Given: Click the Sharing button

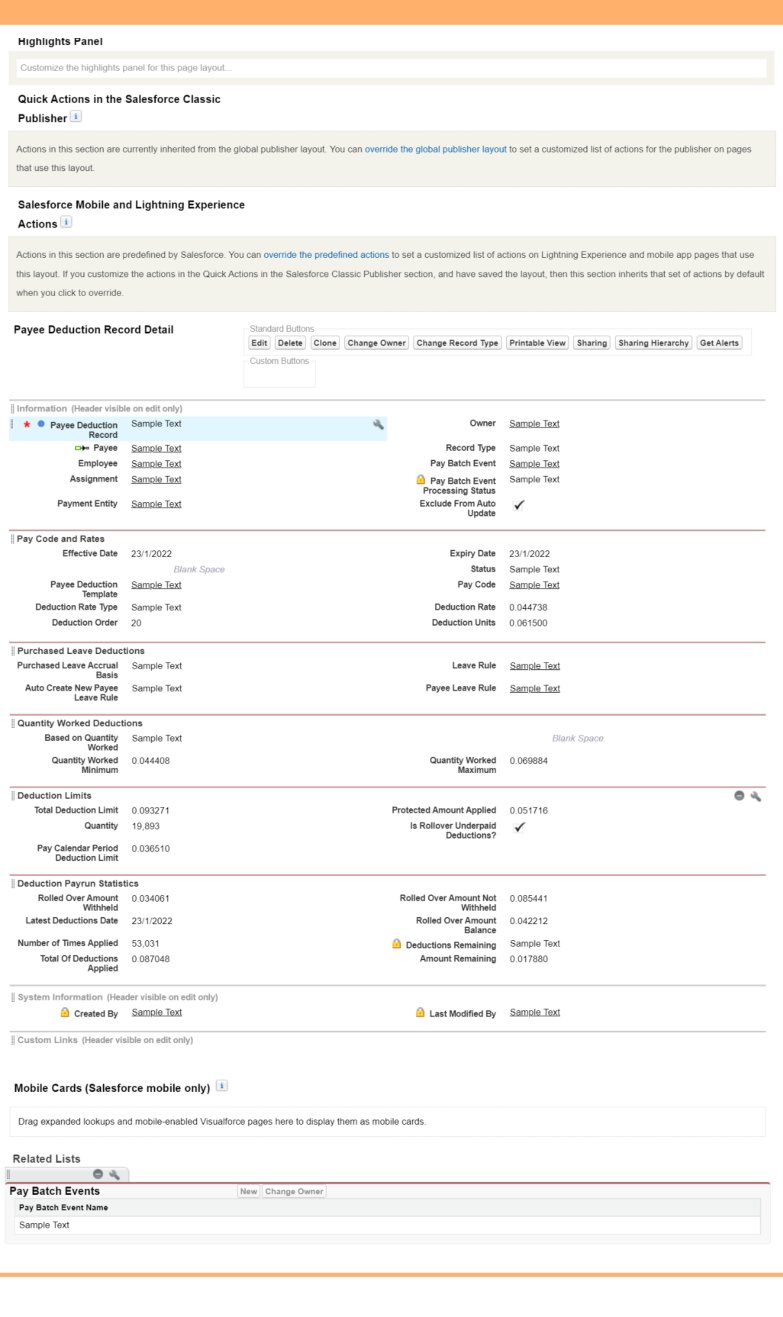Looking at the screenshot, I should (592, 343).
